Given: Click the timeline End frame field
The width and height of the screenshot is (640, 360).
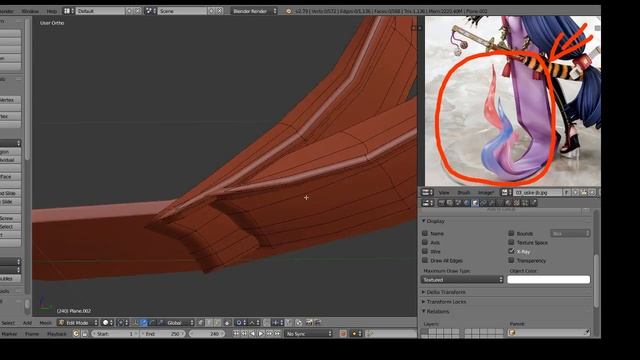Looking at the screenshot, I should tap(162, 334).
